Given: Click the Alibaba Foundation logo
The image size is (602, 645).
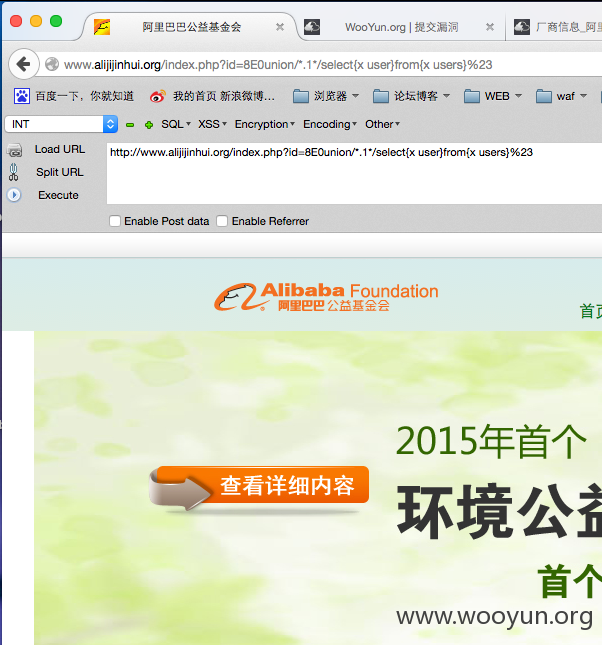Looking at the screenshot, I should [326, 296].
